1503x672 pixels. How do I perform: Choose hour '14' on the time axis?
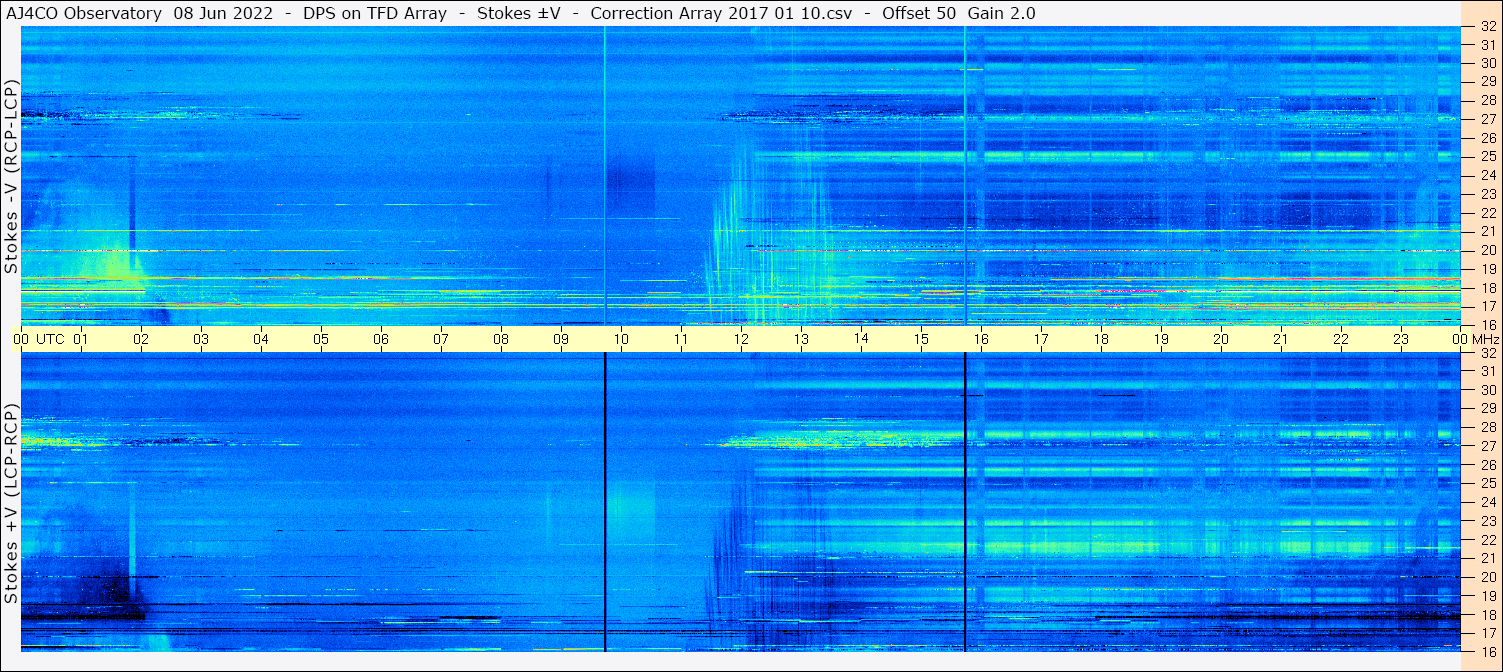point(861,339)
